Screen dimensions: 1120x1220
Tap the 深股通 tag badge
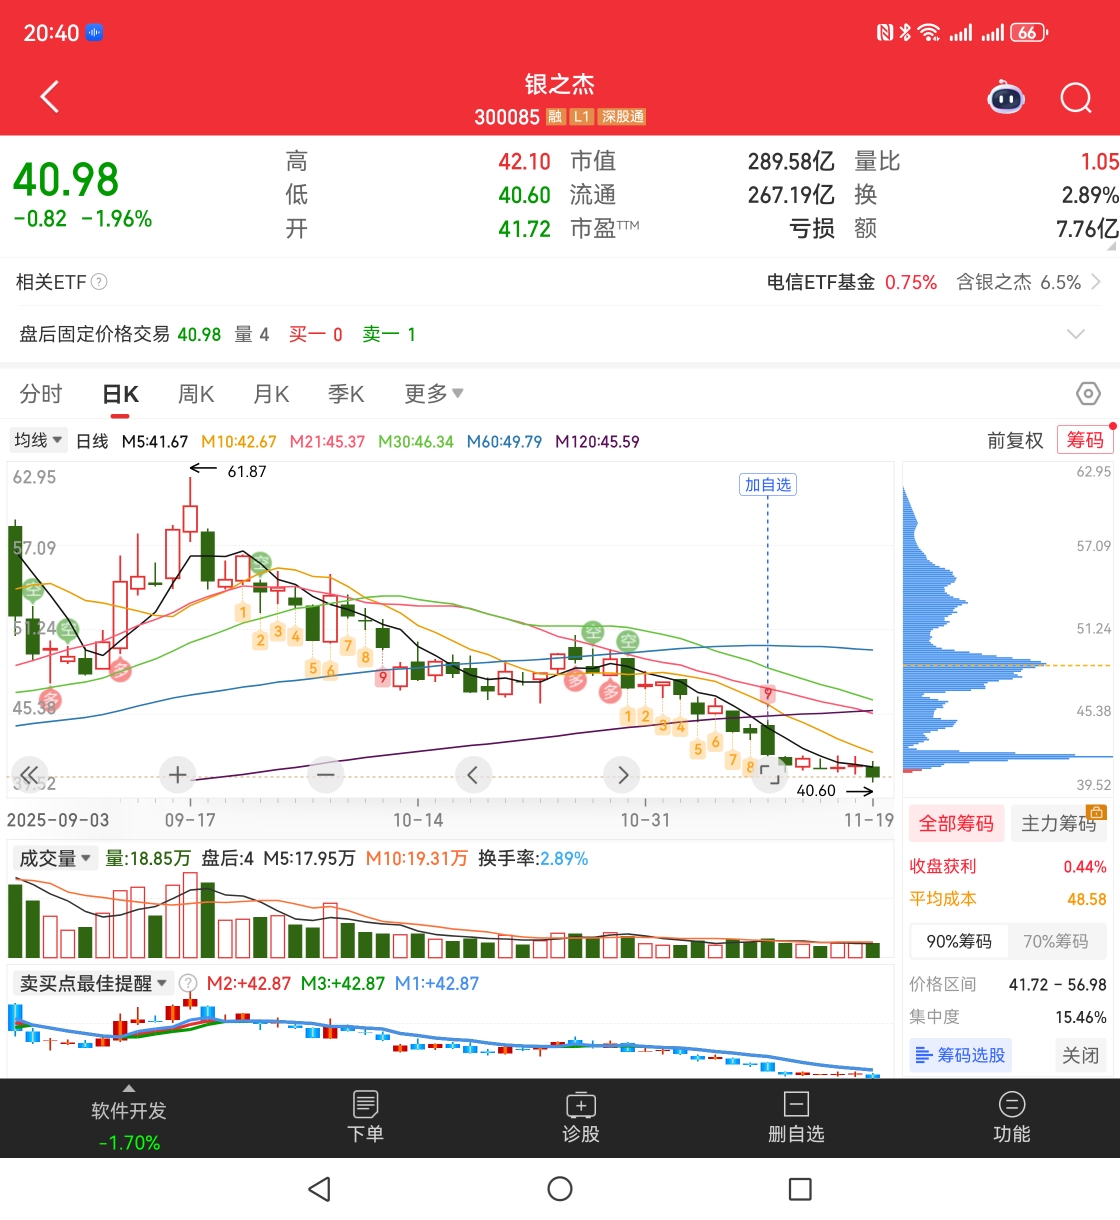622,117
